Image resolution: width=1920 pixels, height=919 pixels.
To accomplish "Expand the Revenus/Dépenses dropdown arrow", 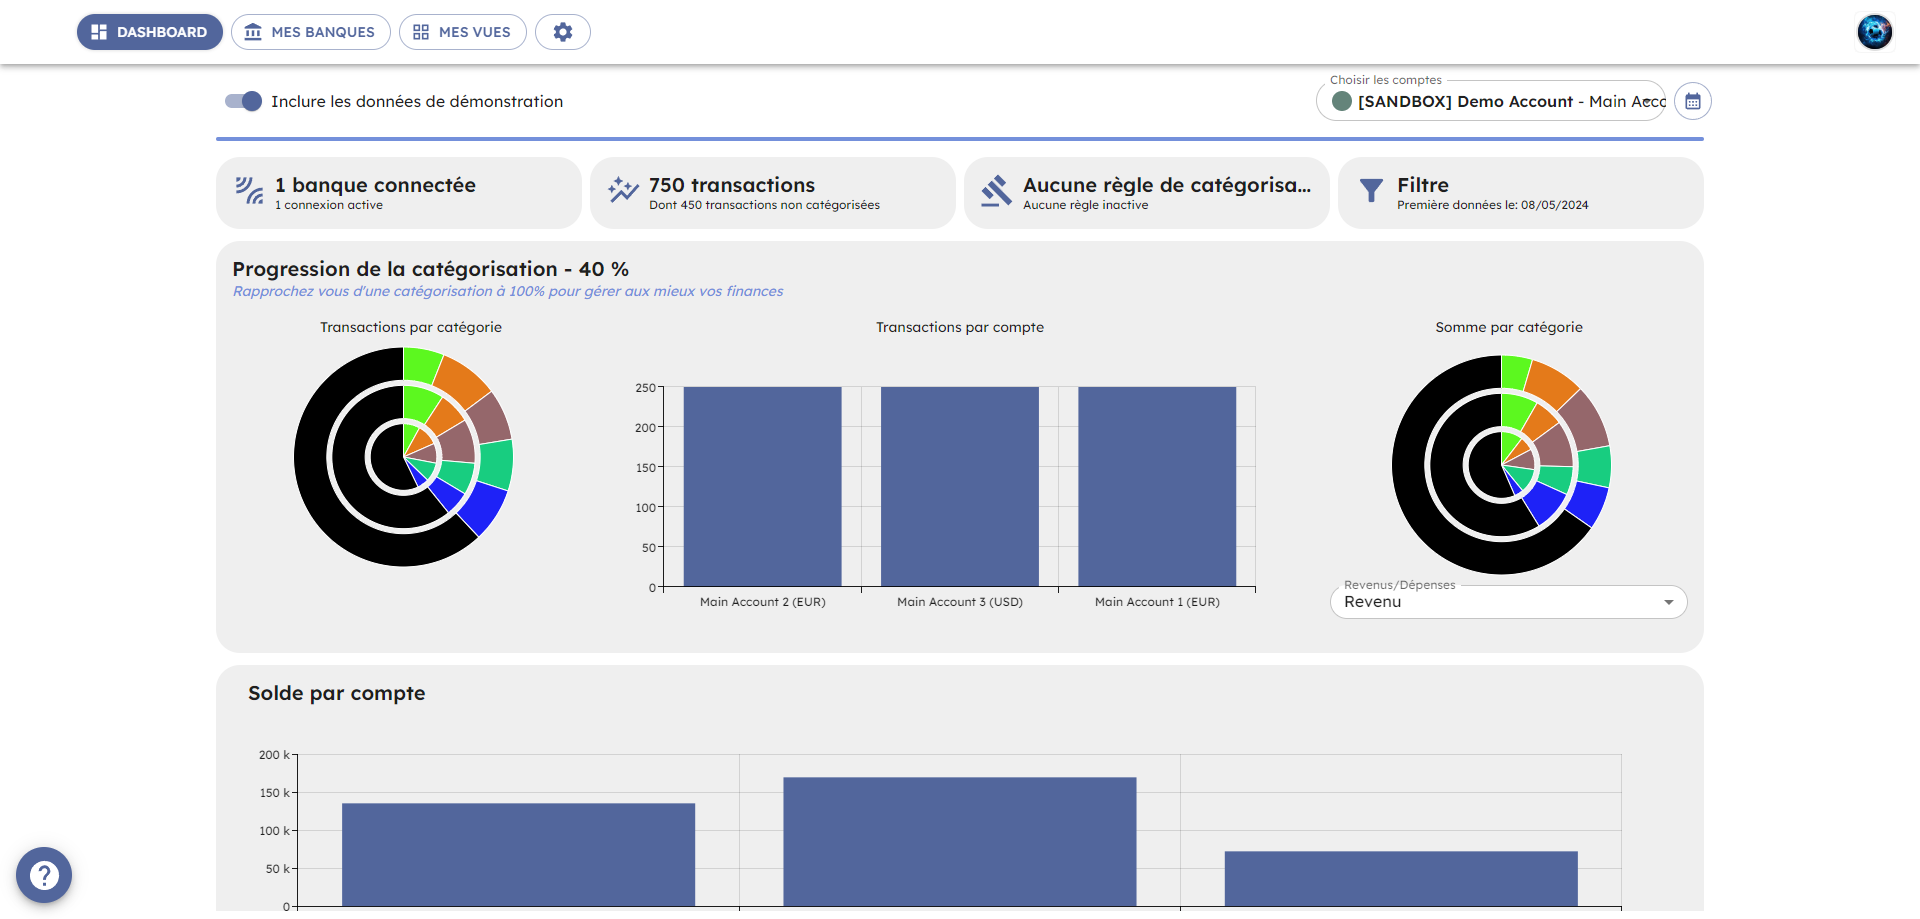I will (1668, 602).
